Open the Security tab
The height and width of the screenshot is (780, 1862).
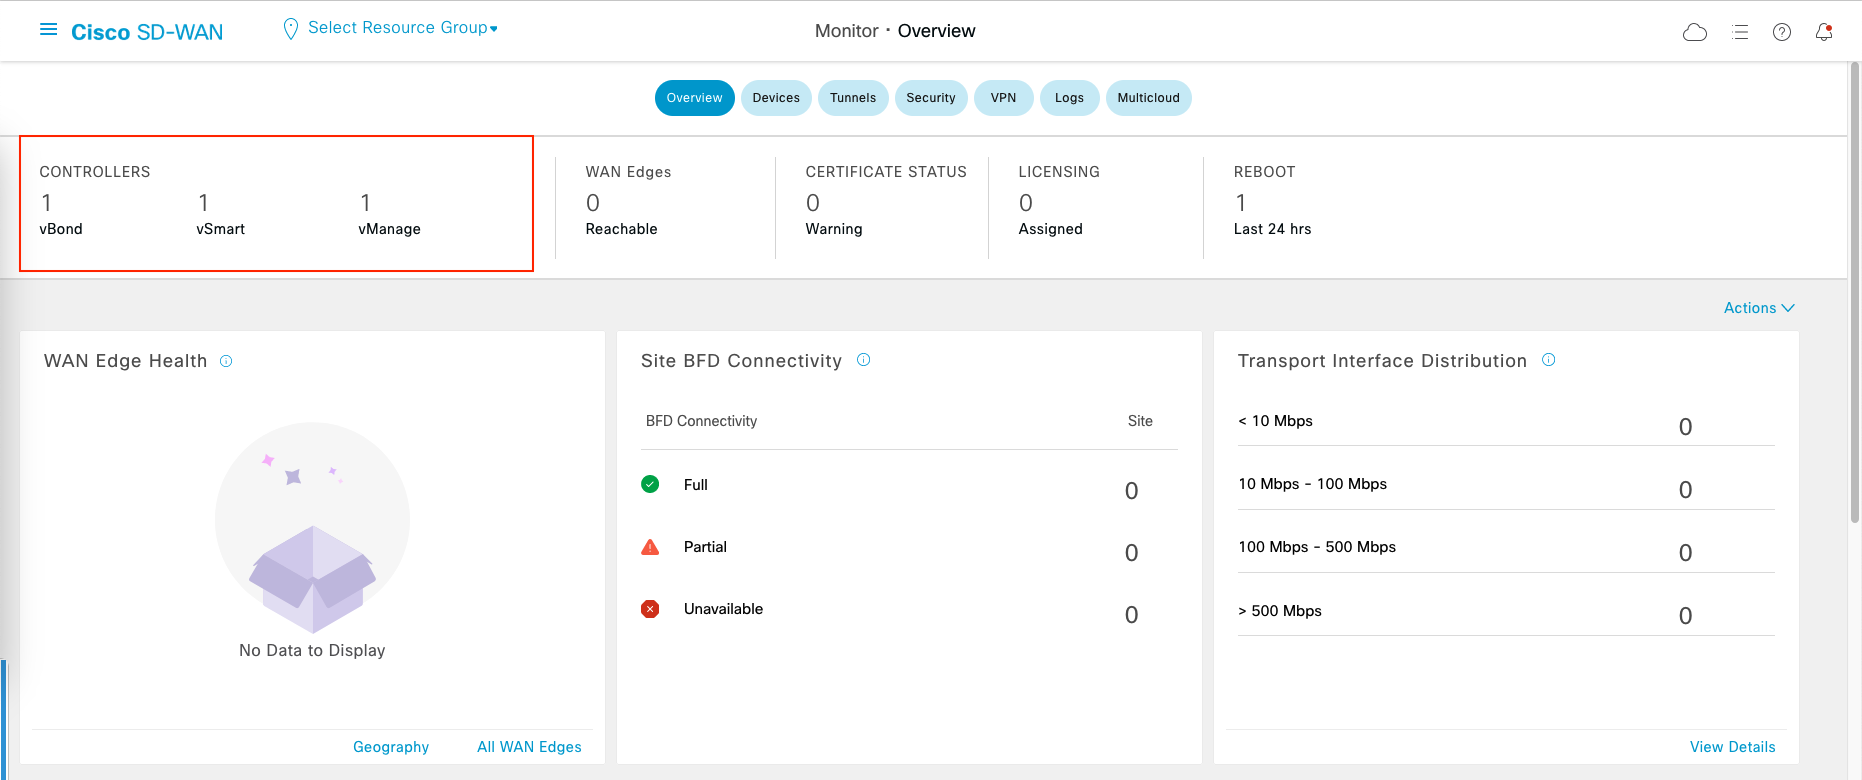(x=931, y=98)
